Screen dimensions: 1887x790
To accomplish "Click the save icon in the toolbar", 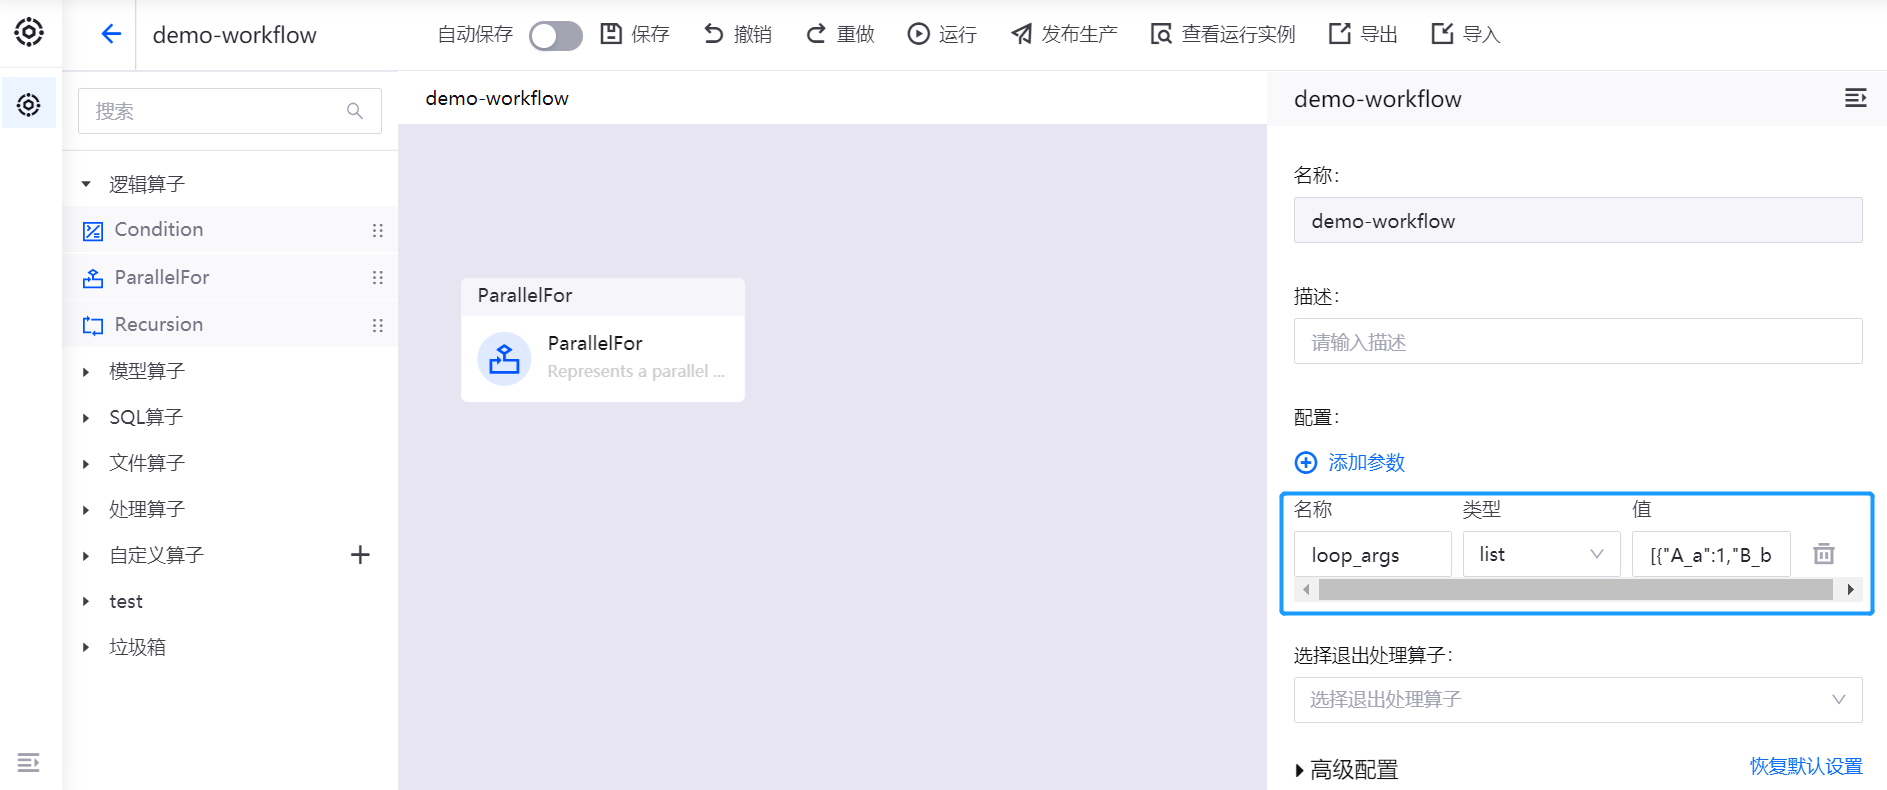I will pos(611,34).
